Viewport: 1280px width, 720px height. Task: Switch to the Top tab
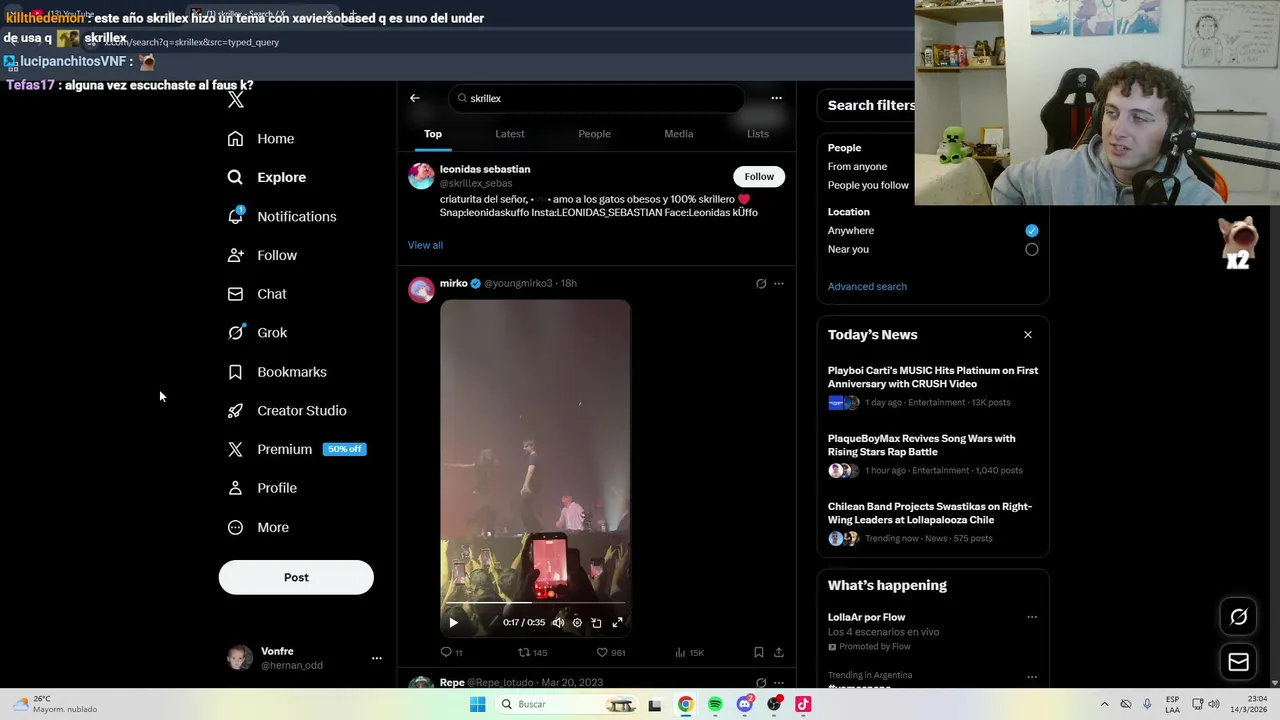click(x=433, y=134)
